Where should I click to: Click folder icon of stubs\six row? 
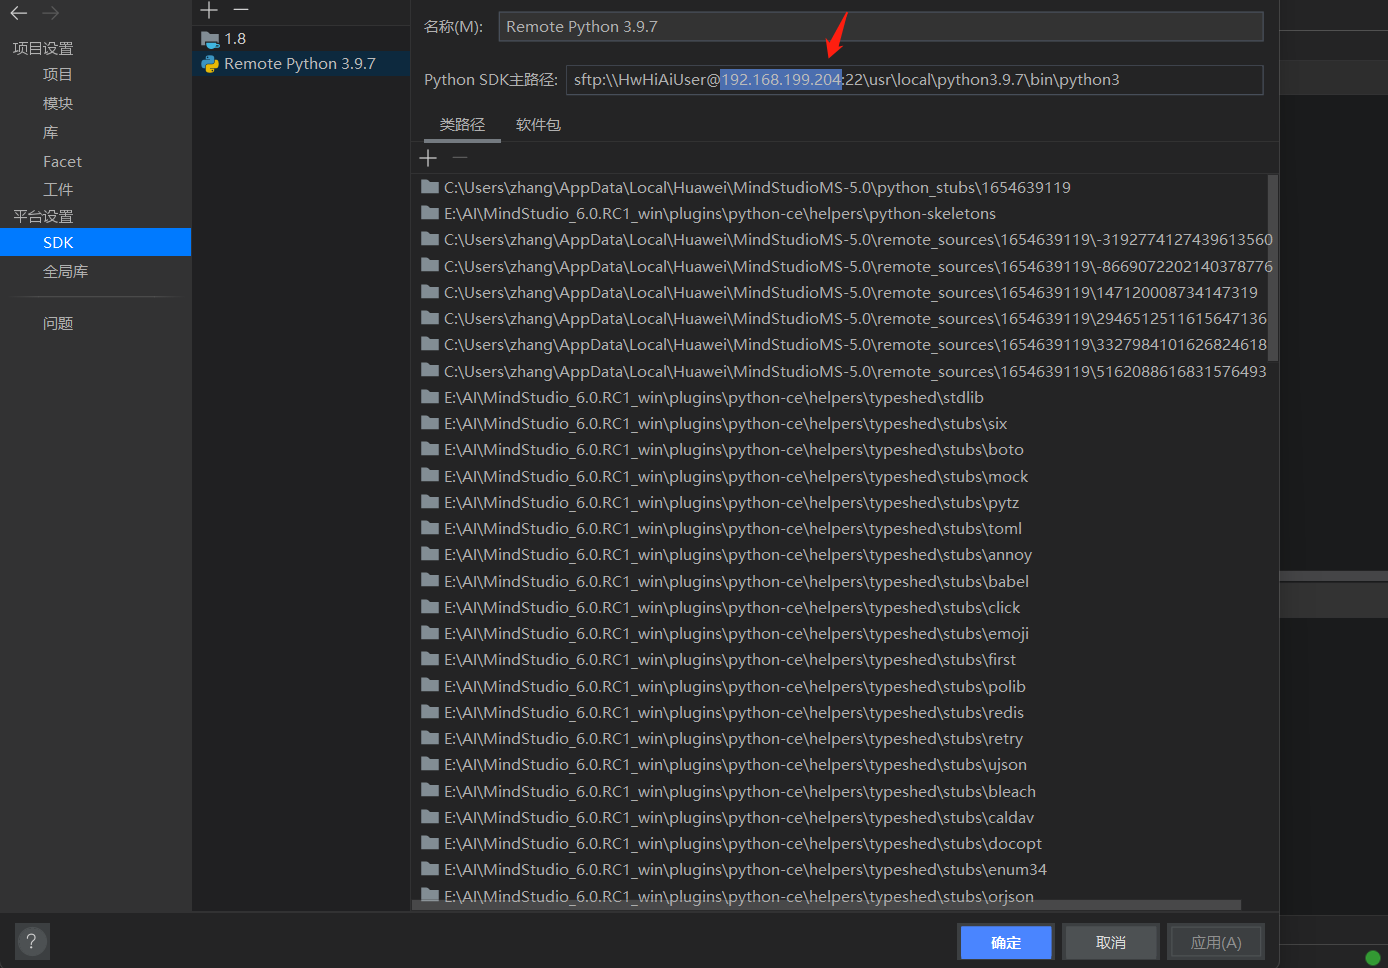[x=431, y=423]
